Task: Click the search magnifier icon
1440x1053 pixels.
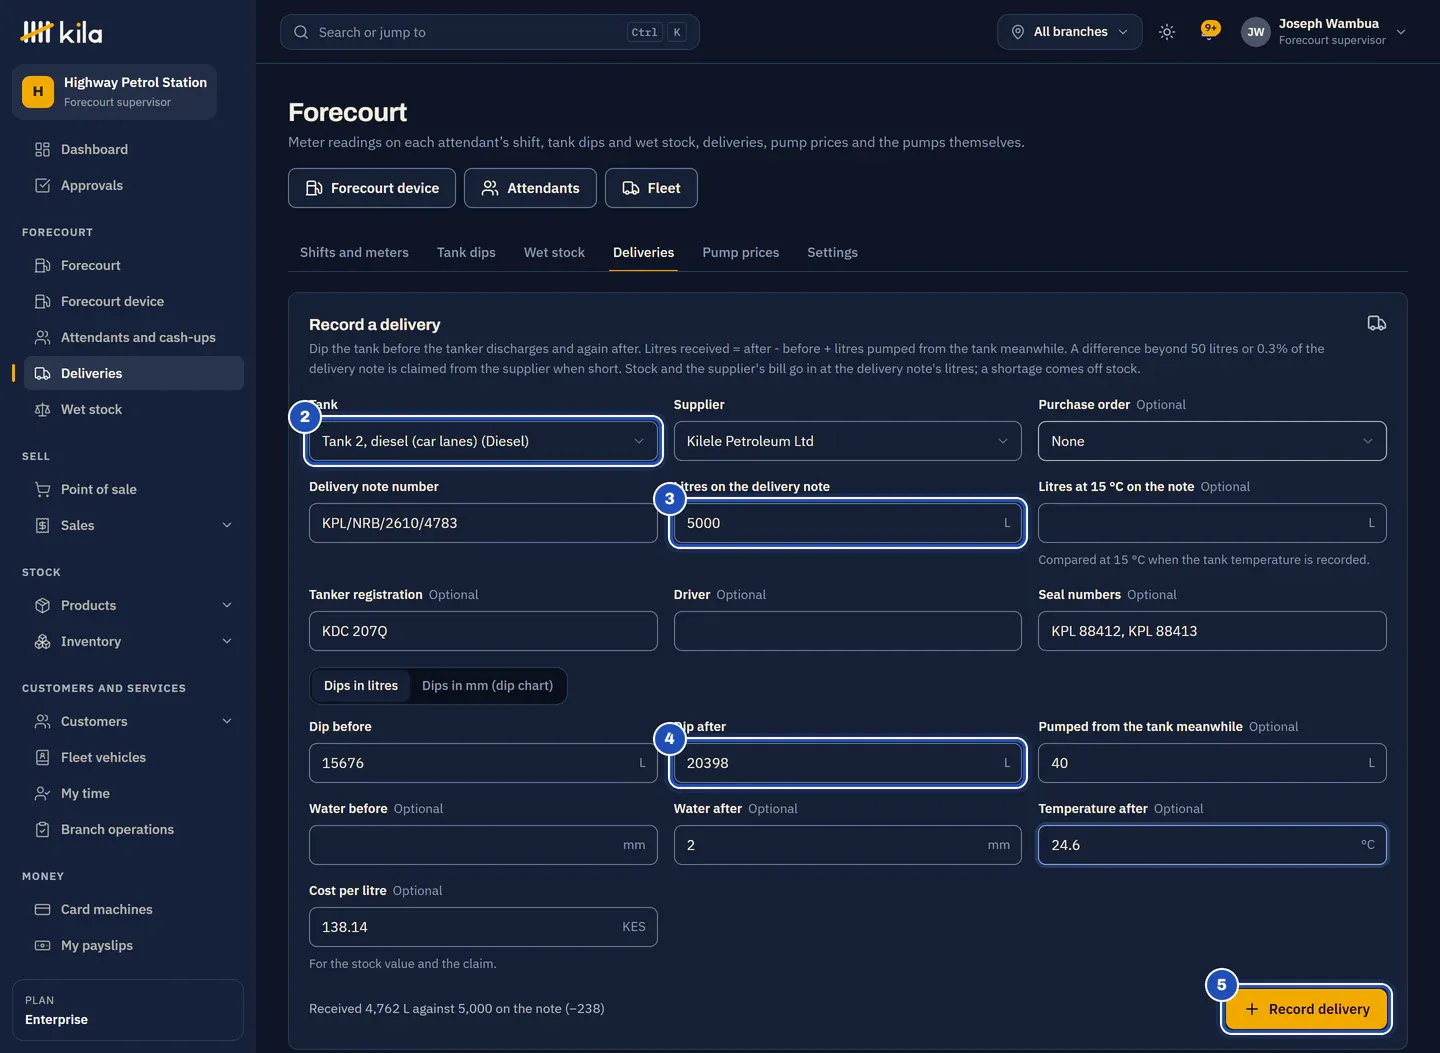Action: (301, 32)
